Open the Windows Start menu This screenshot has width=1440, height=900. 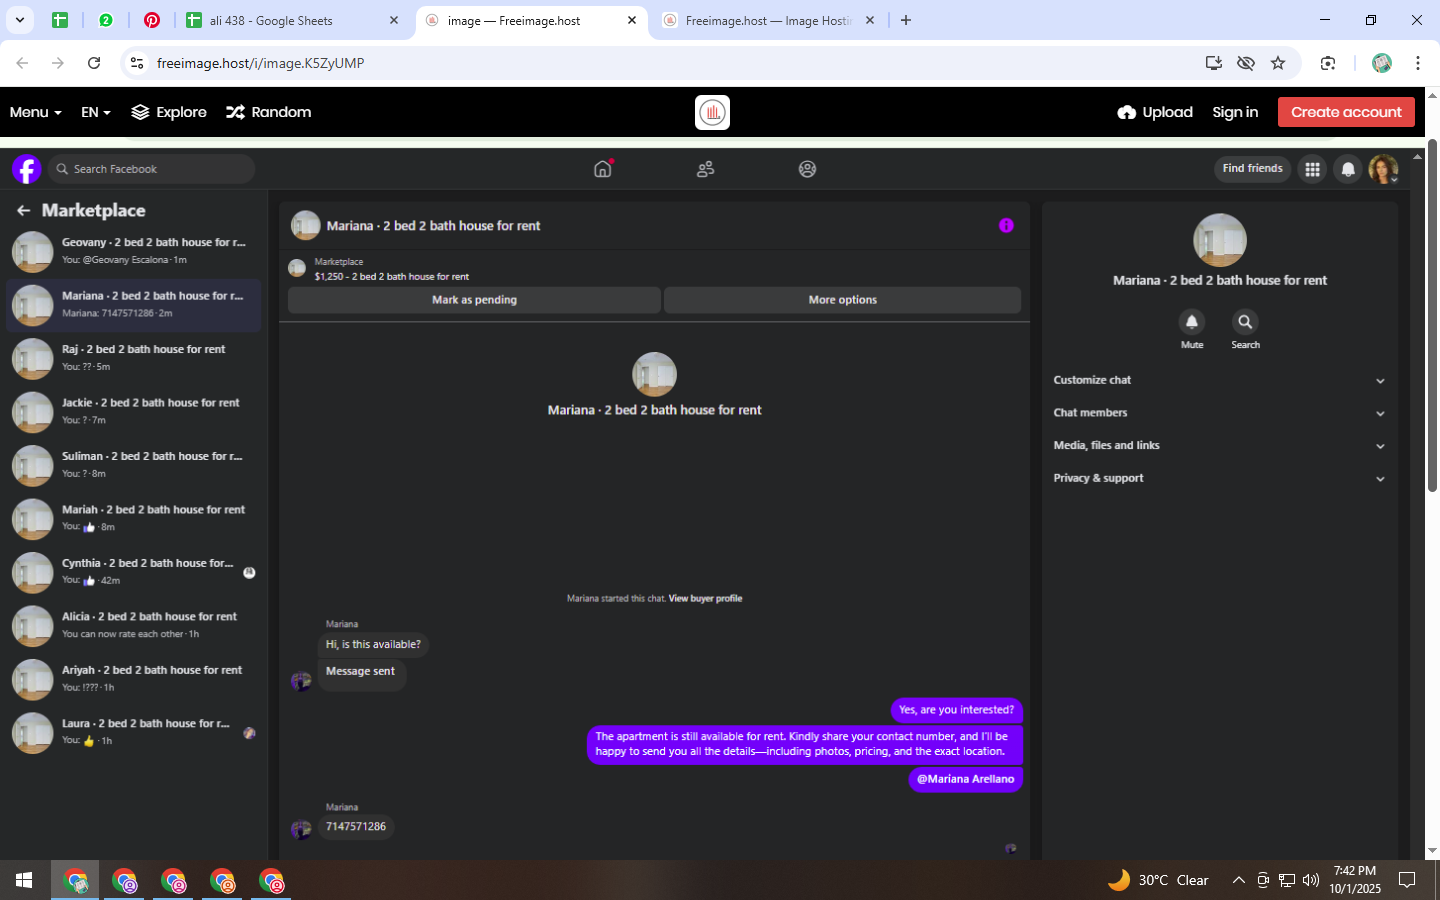point(24,880)
